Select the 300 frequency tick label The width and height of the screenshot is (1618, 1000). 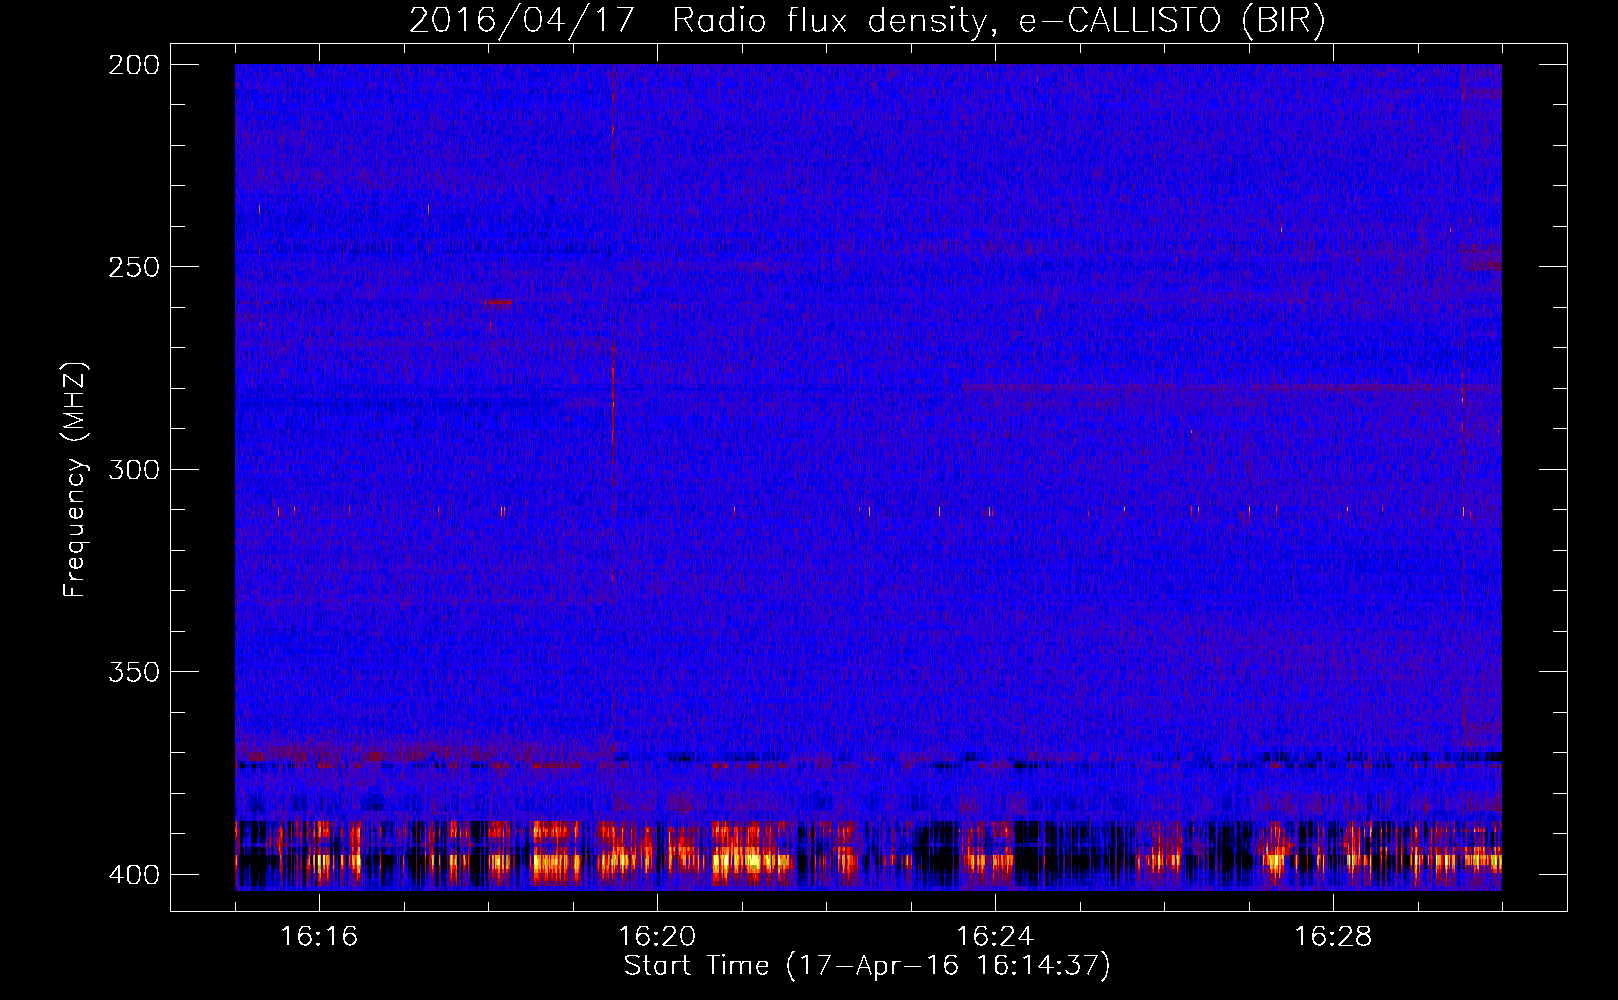tap(134, 469)
